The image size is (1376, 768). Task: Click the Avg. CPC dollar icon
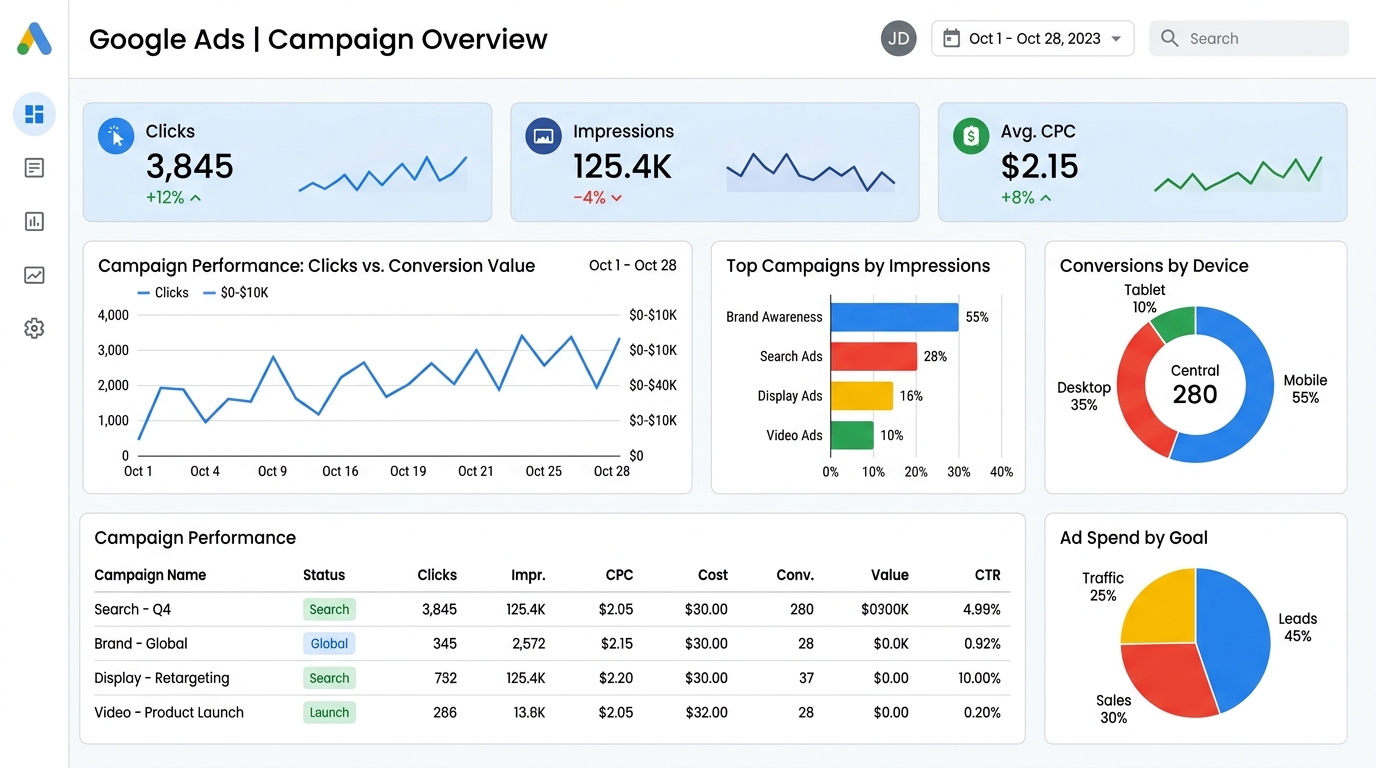click(971, 136)
